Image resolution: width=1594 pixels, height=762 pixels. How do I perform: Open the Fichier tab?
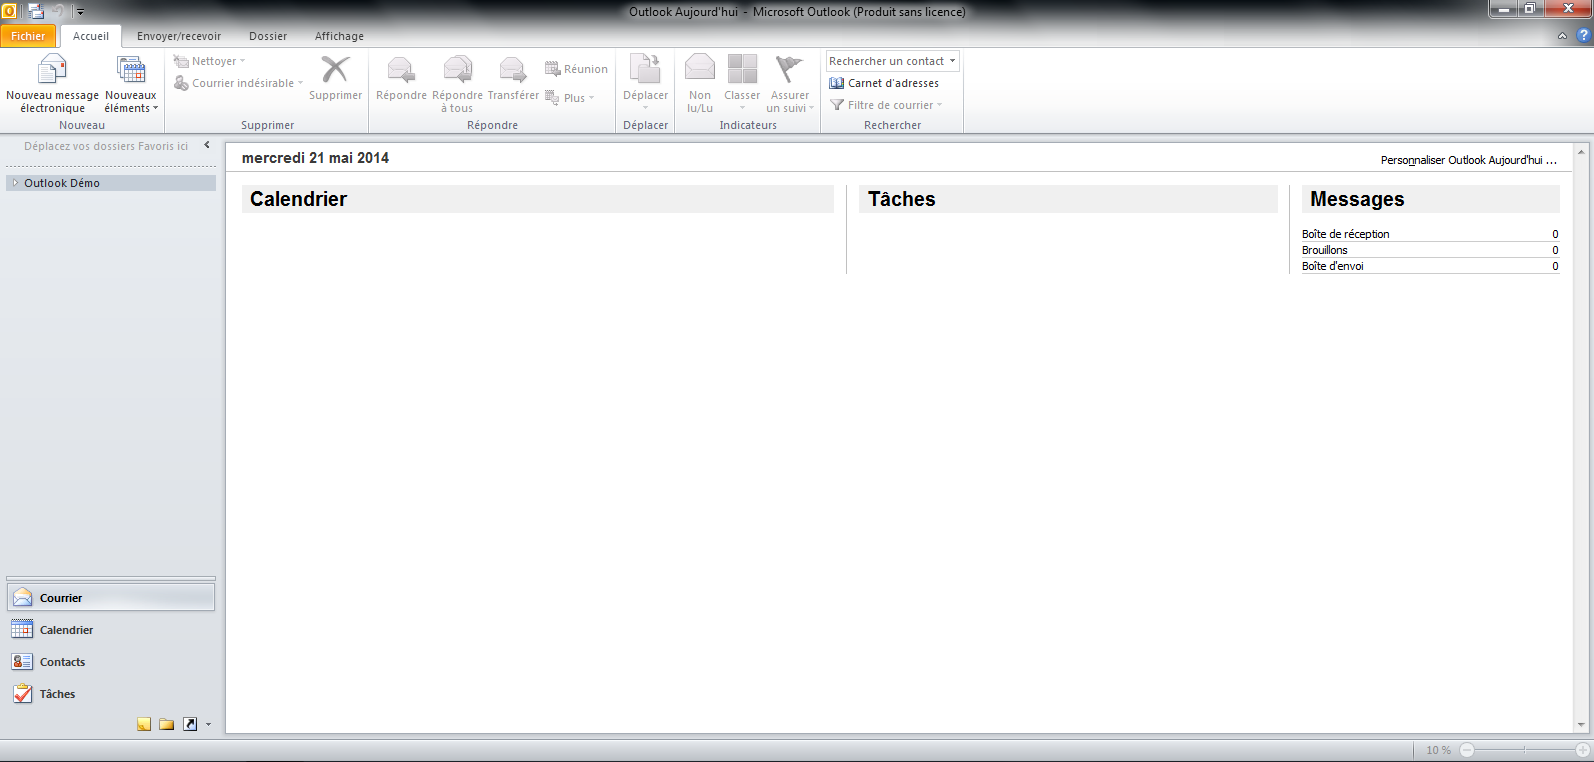[28, 36]
